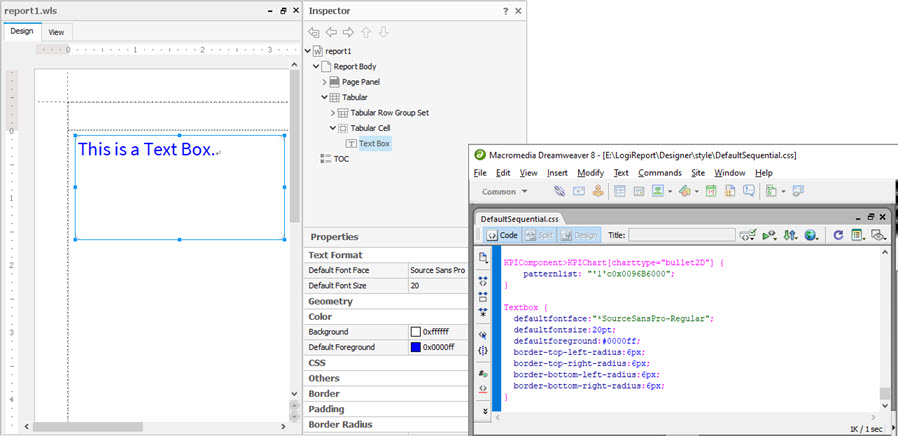Click Default Foreground blue color swatch
This screenshot has width=898, height=436.
(416, 347)
